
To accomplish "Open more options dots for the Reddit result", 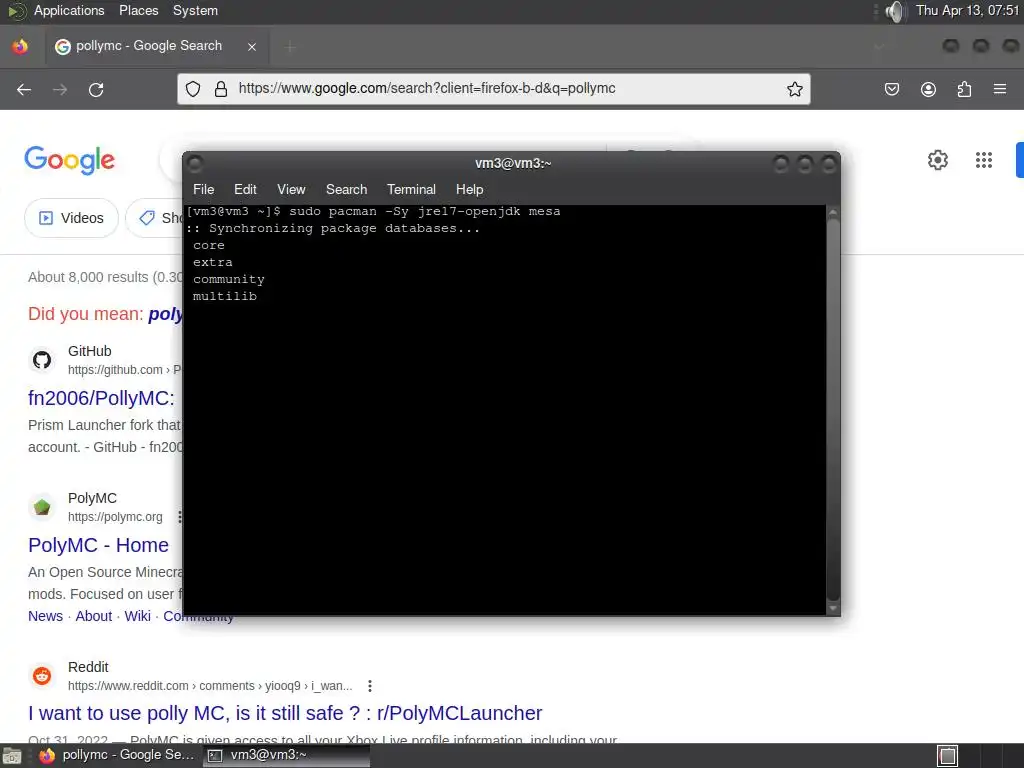I will pyautogui.click(x=370, y=686).
